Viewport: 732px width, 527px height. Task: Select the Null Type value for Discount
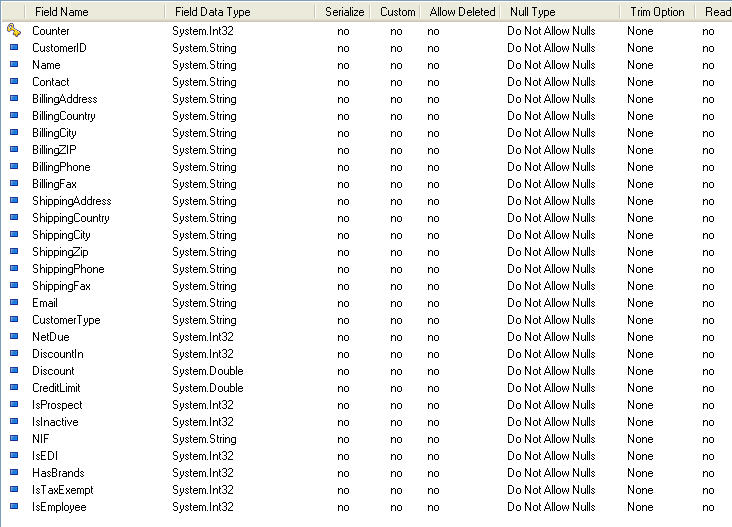point(550,371)
